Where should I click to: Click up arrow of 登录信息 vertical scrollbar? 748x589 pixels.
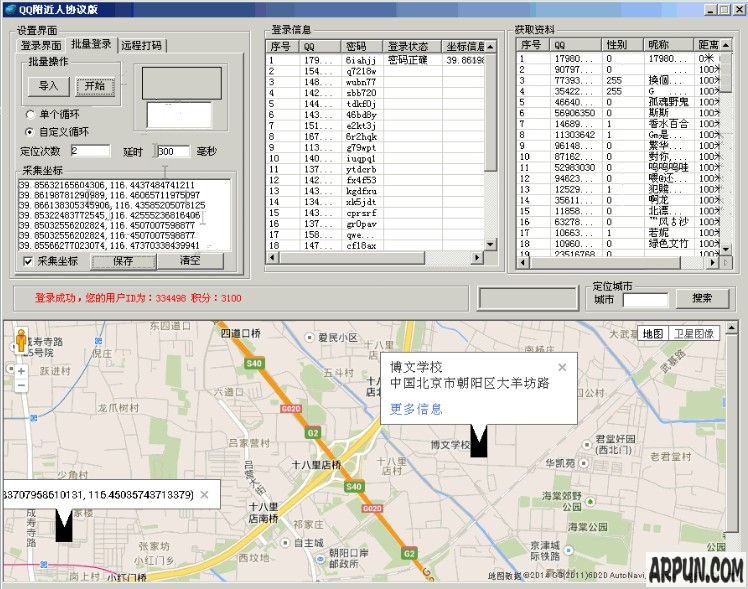pos(490,47)
